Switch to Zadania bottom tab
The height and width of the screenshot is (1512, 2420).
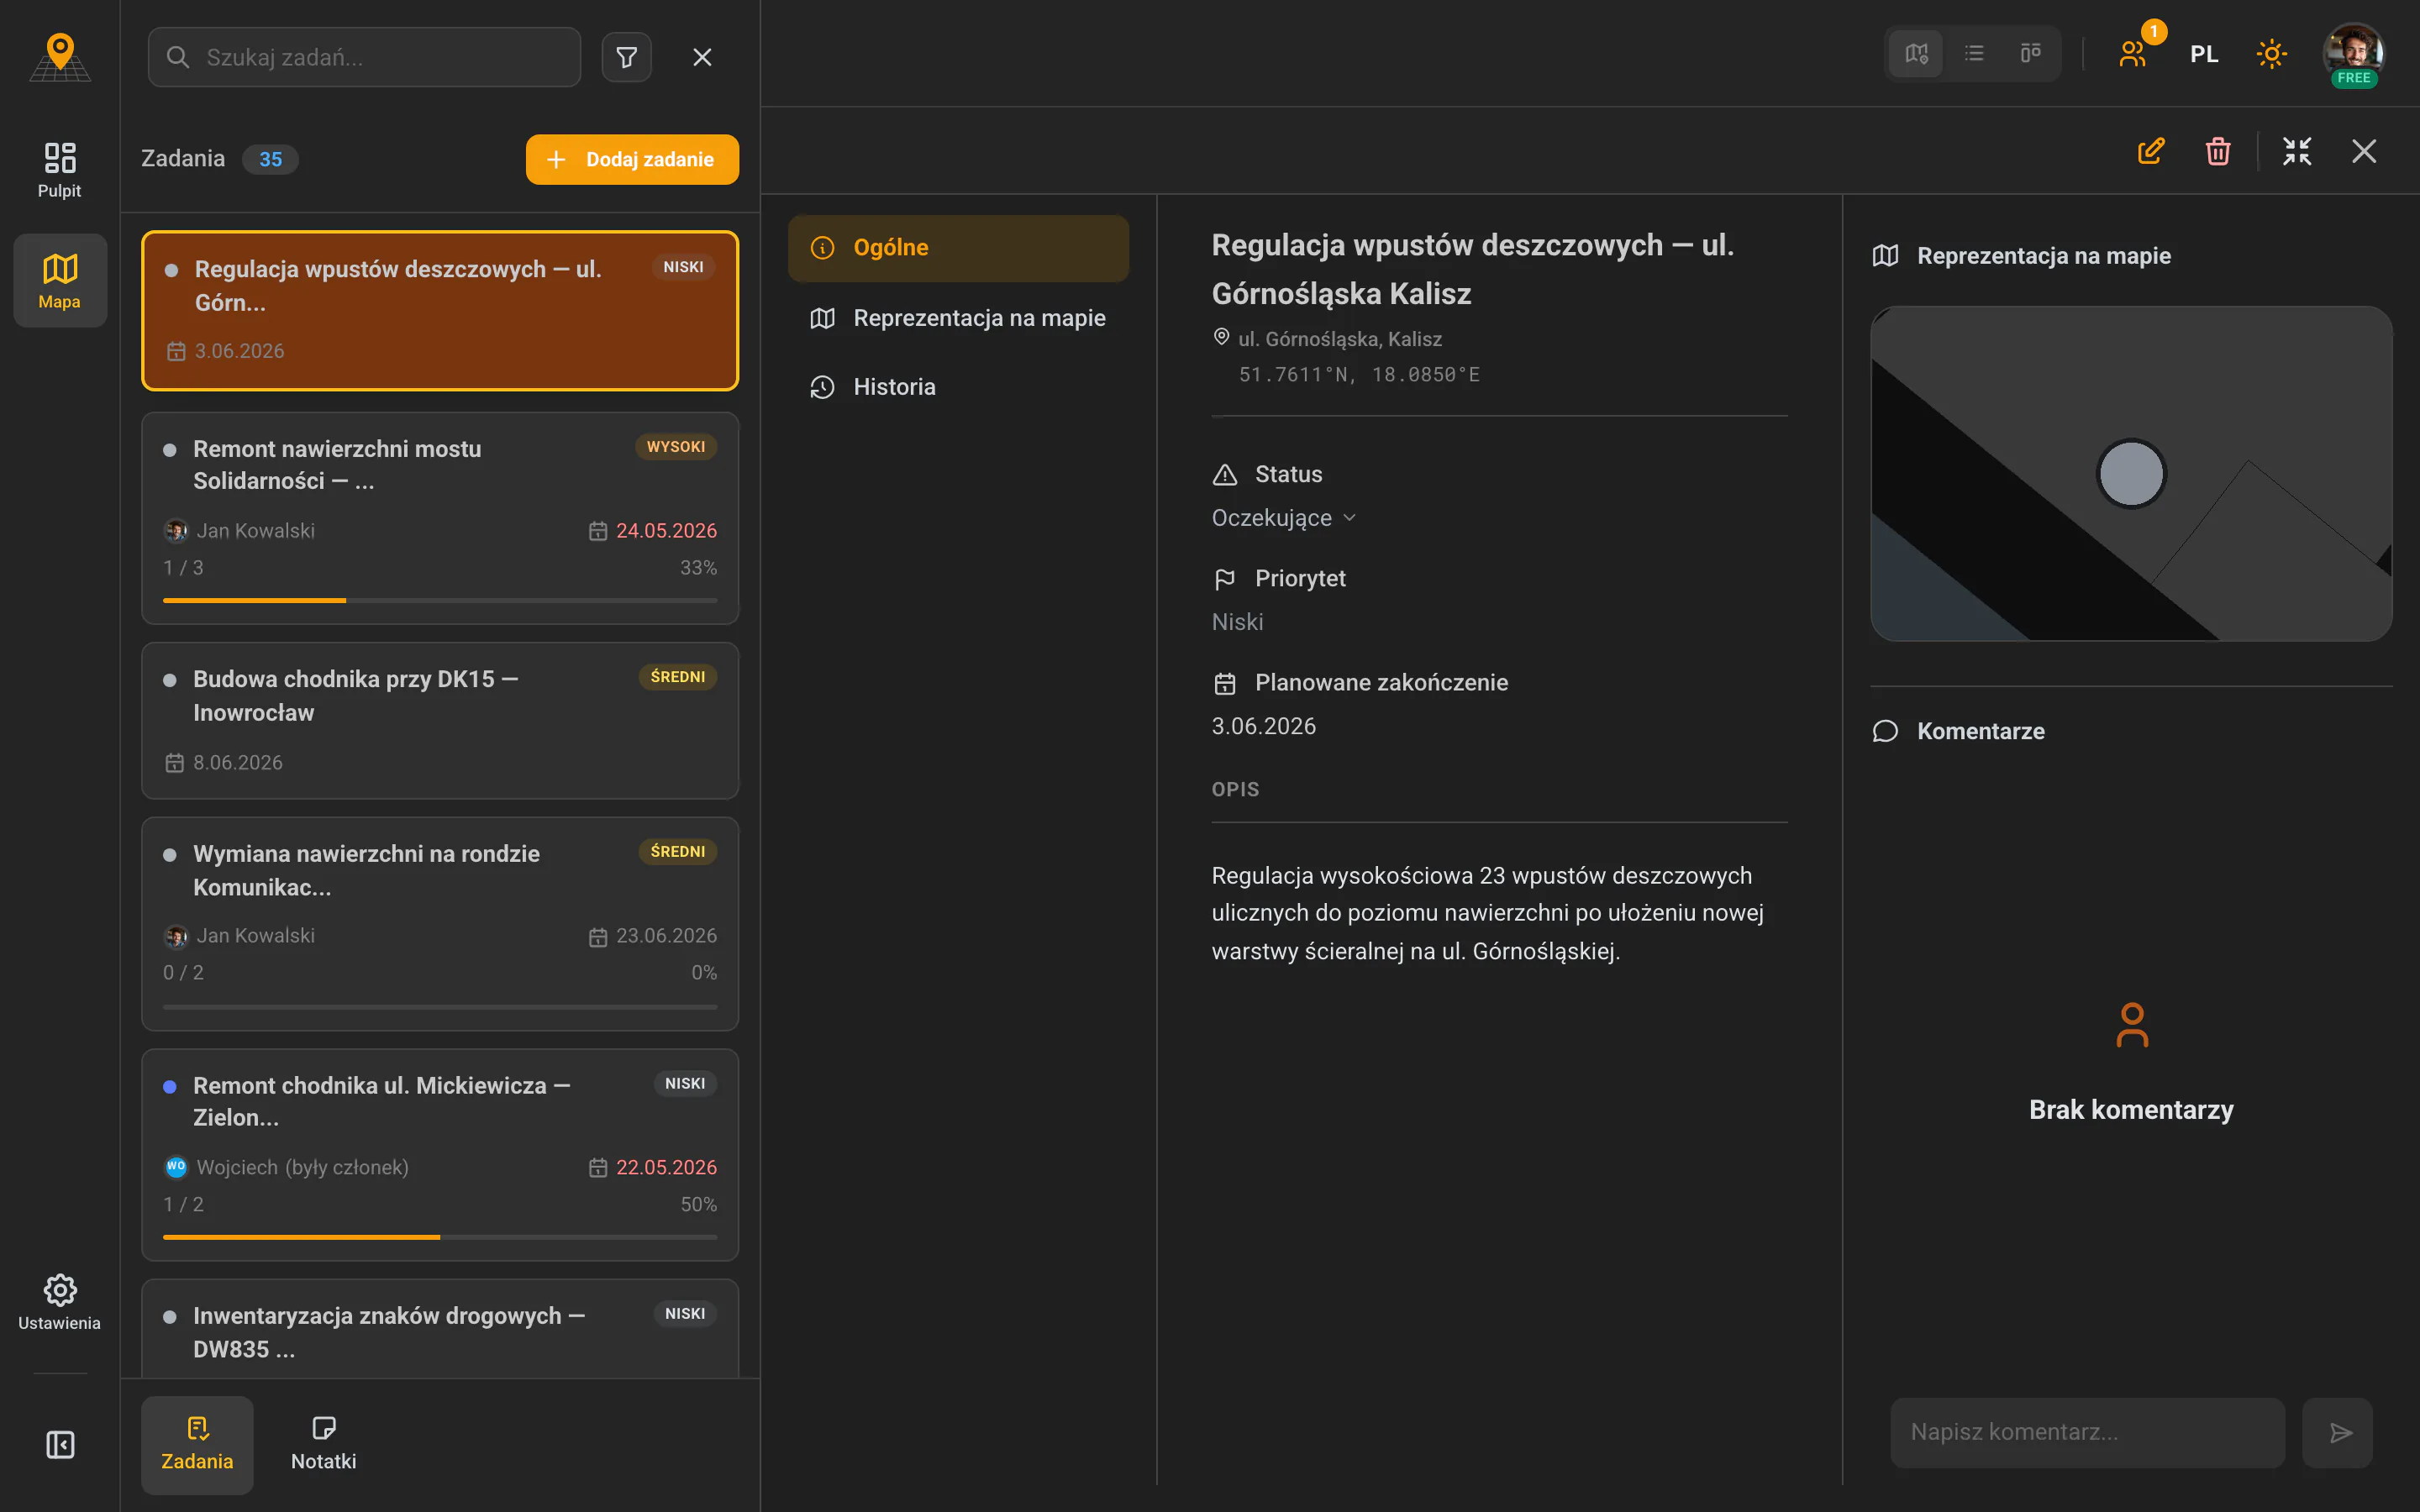tap(197, 1444)
